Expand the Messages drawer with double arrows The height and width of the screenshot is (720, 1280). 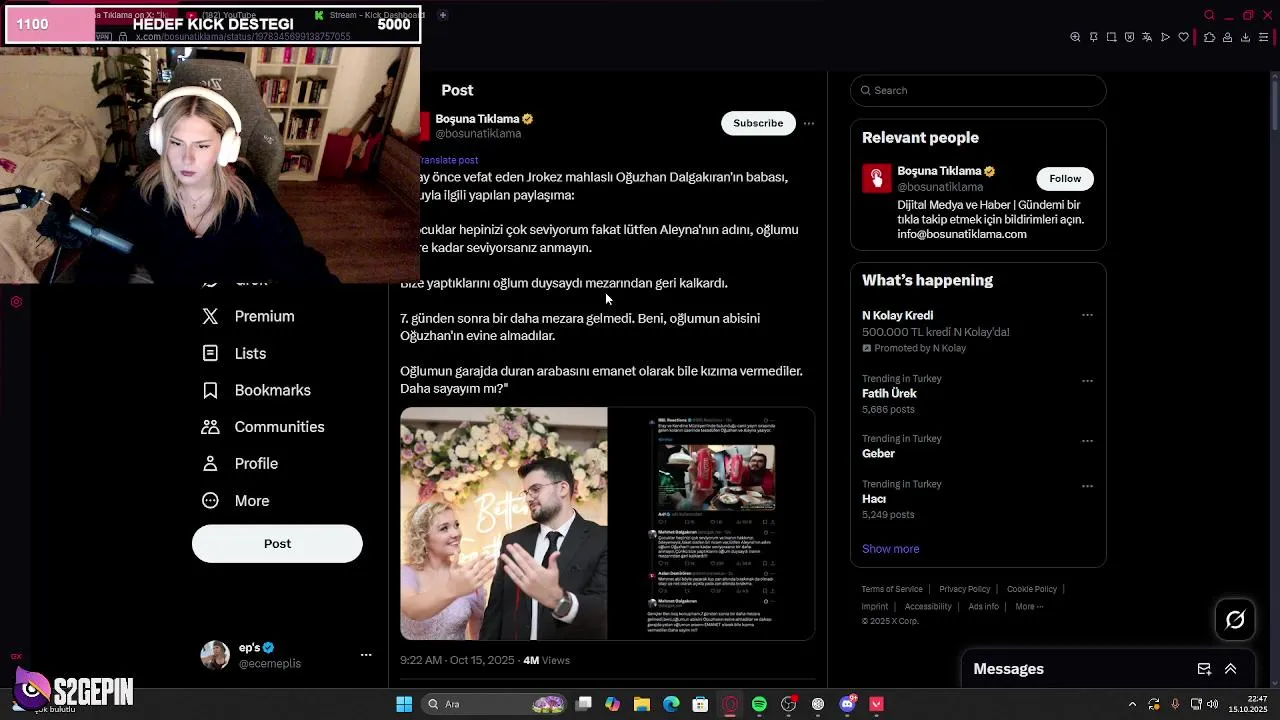pyautogui.click(x=1231, y=669)
